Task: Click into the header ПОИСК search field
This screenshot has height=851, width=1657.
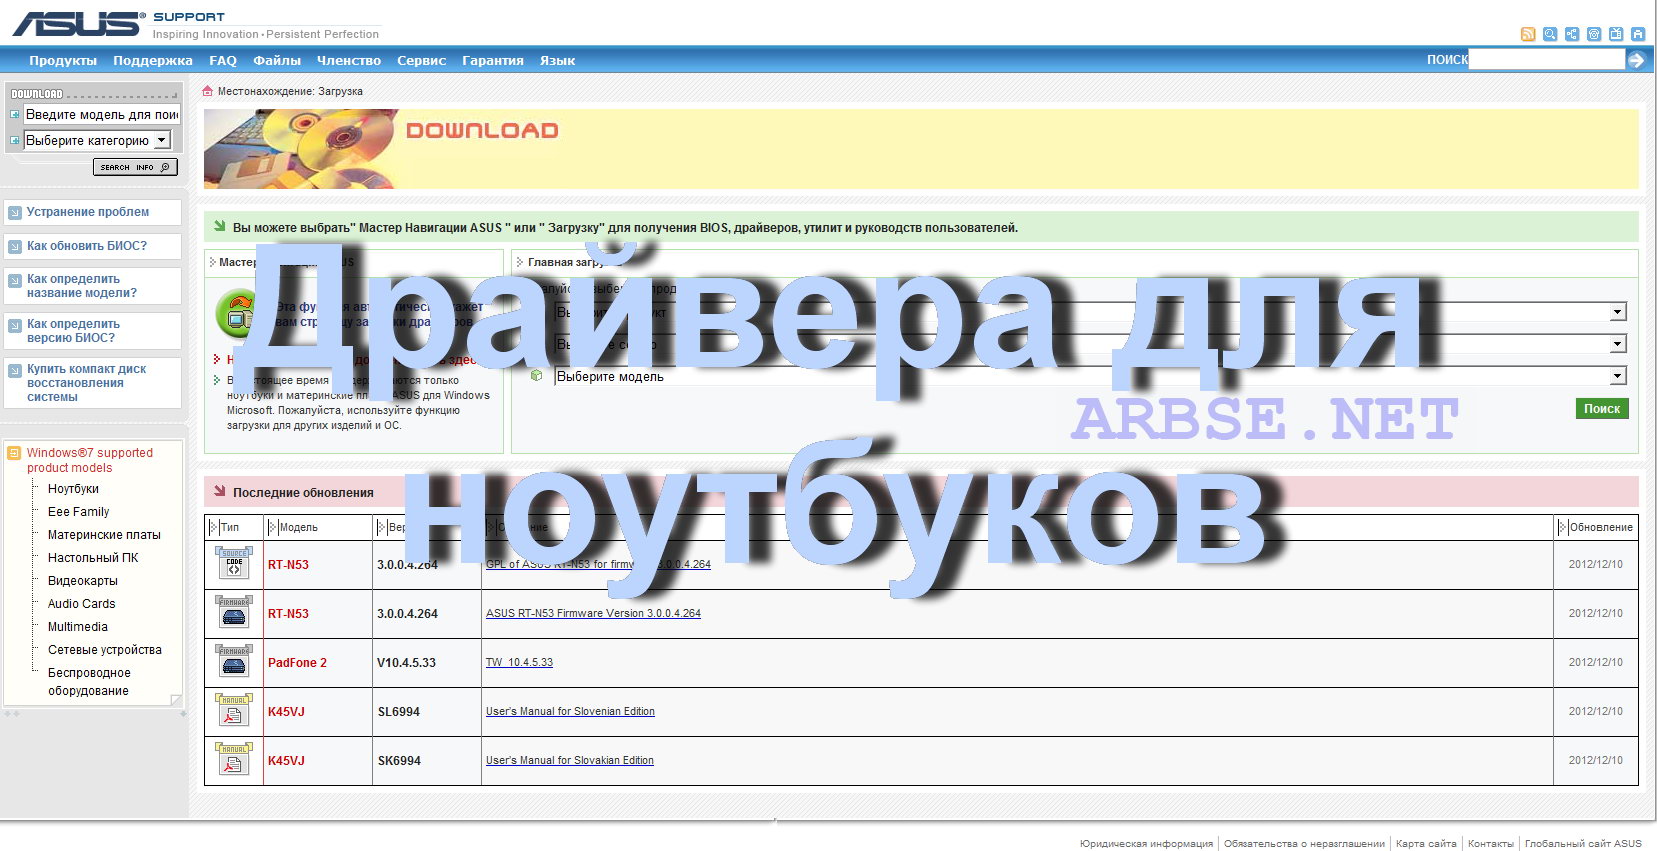Action: pos(1546,59)
